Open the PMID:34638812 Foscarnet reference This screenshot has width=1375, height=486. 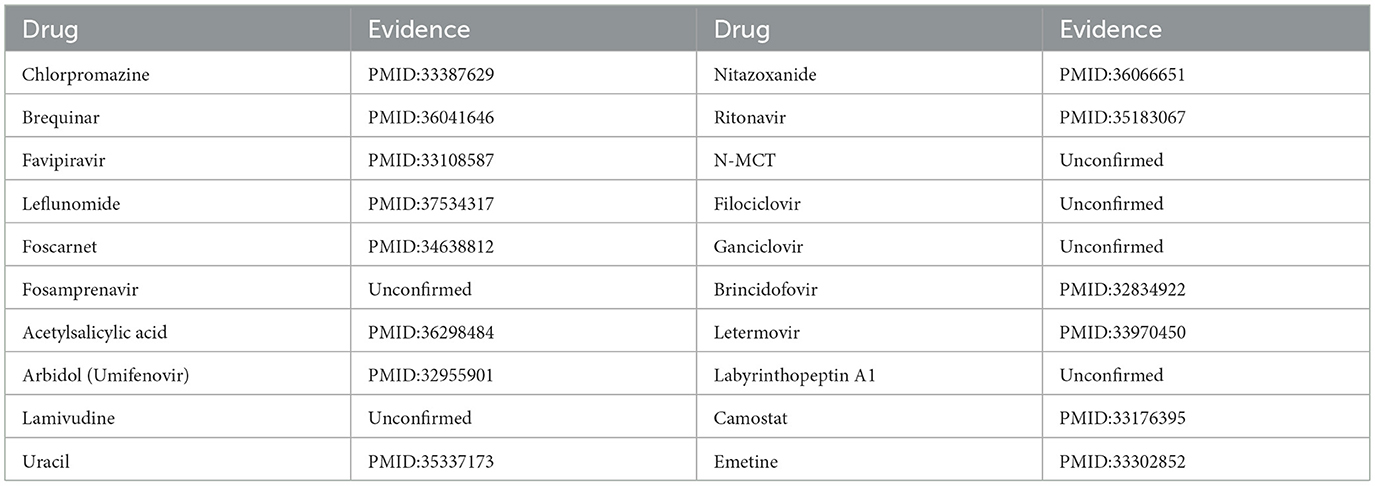[431, 247]
